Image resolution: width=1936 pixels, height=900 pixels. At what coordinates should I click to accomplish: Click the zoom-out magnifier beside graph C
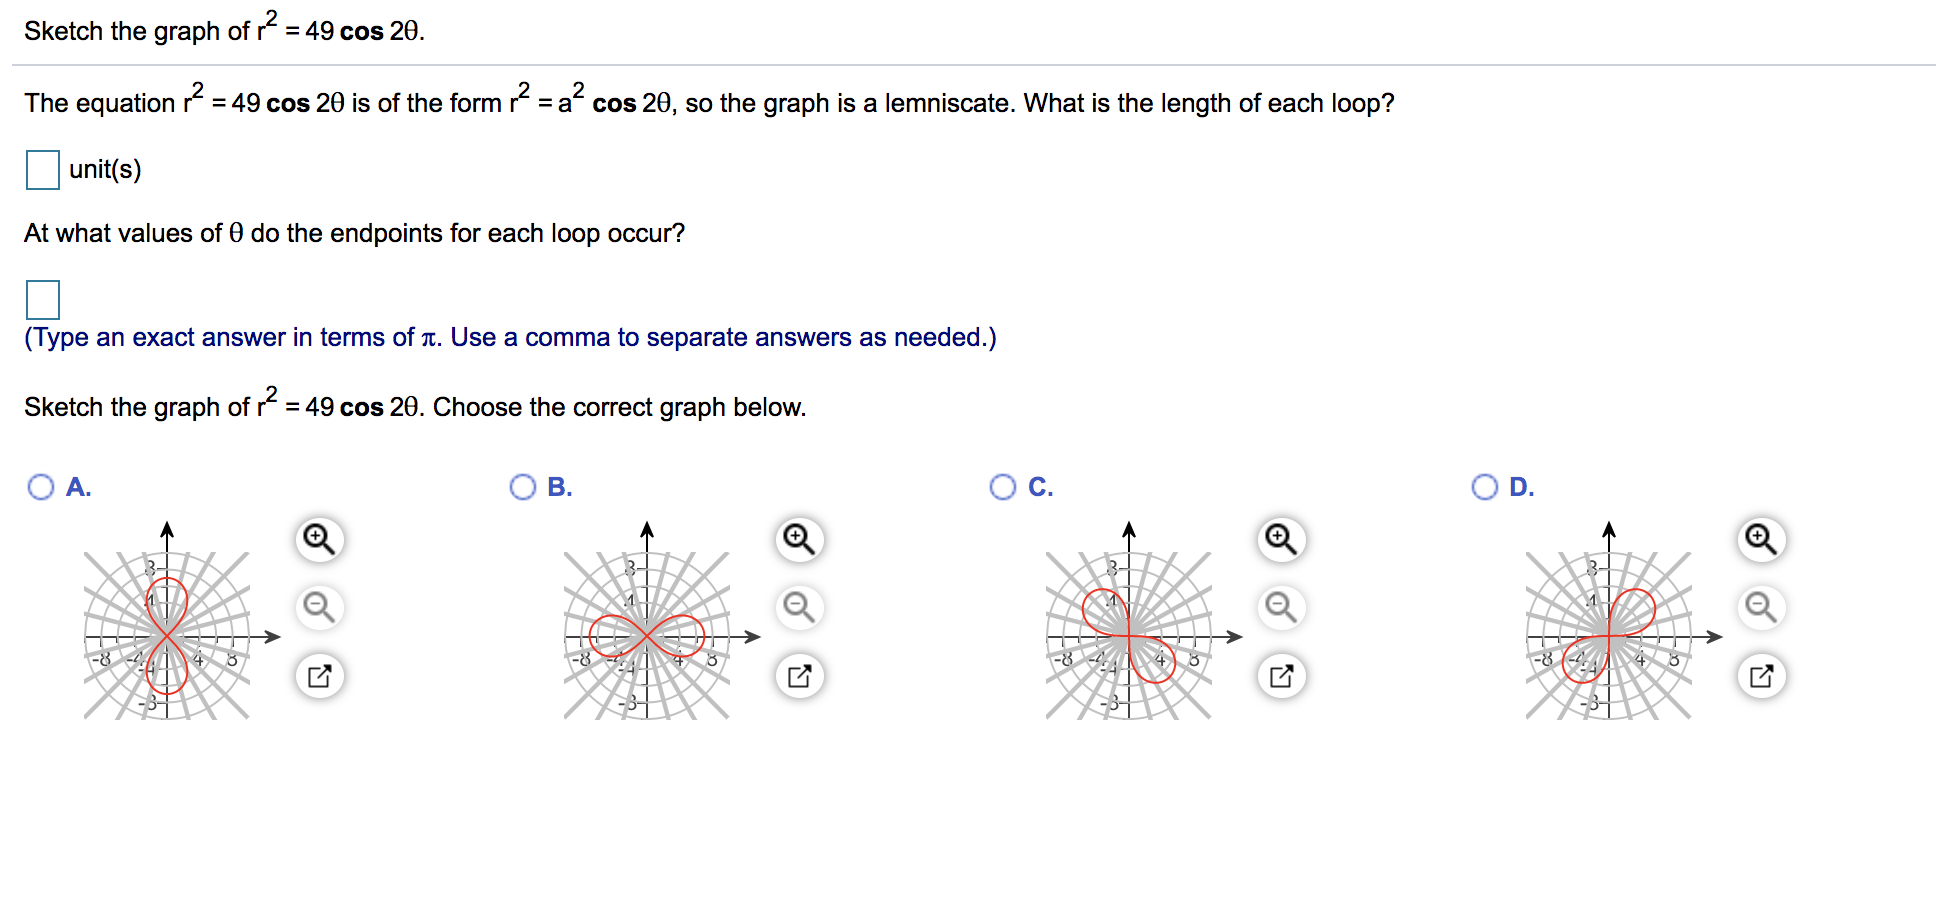coord(1281,607)
